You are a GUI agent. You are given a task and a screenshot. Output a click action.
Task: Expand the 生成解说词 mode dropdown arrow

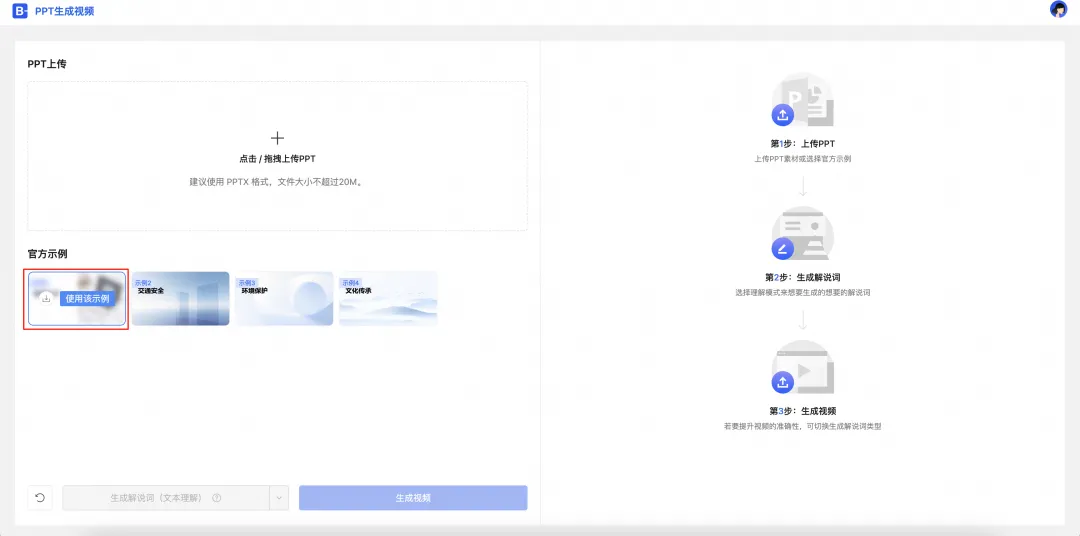click(278, 497)
